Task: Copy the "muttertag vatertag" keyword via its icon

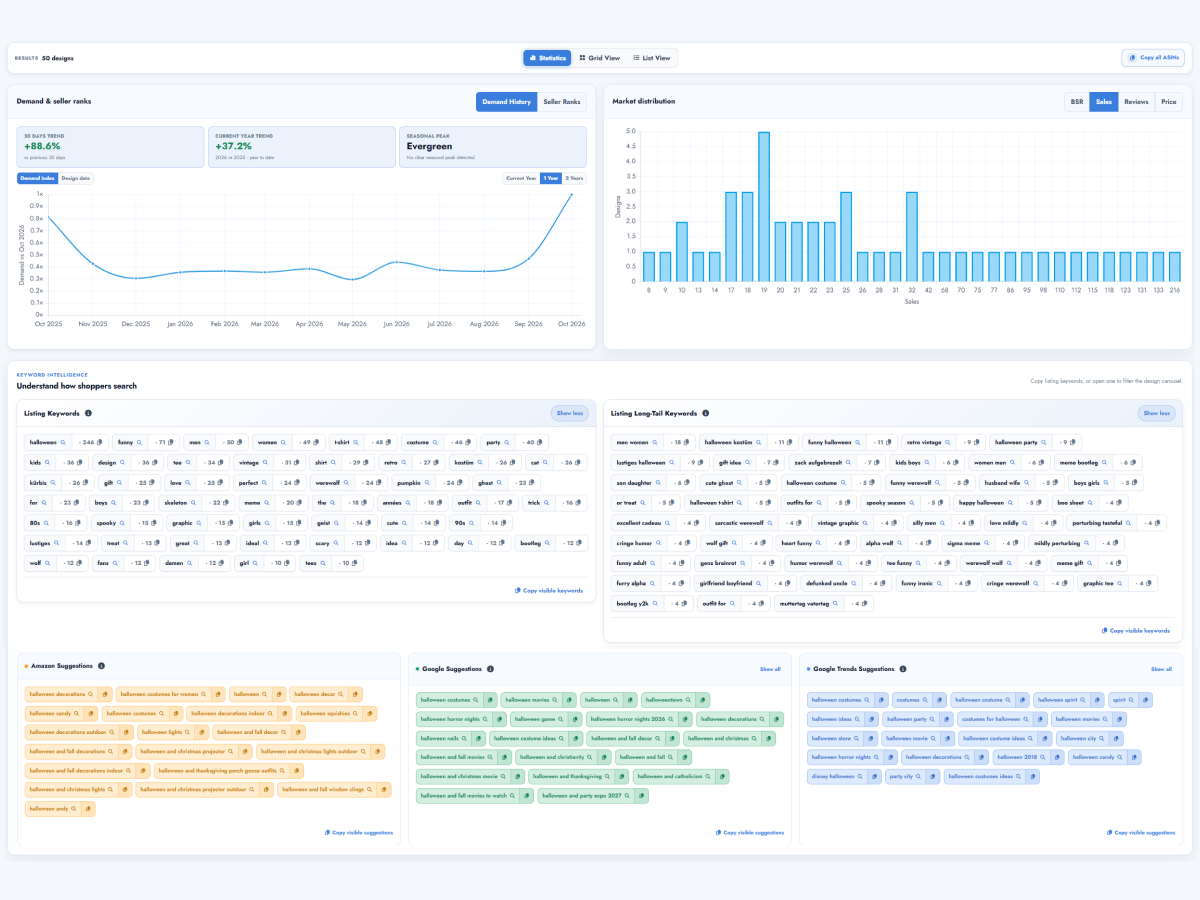Action: click(864, 603)
